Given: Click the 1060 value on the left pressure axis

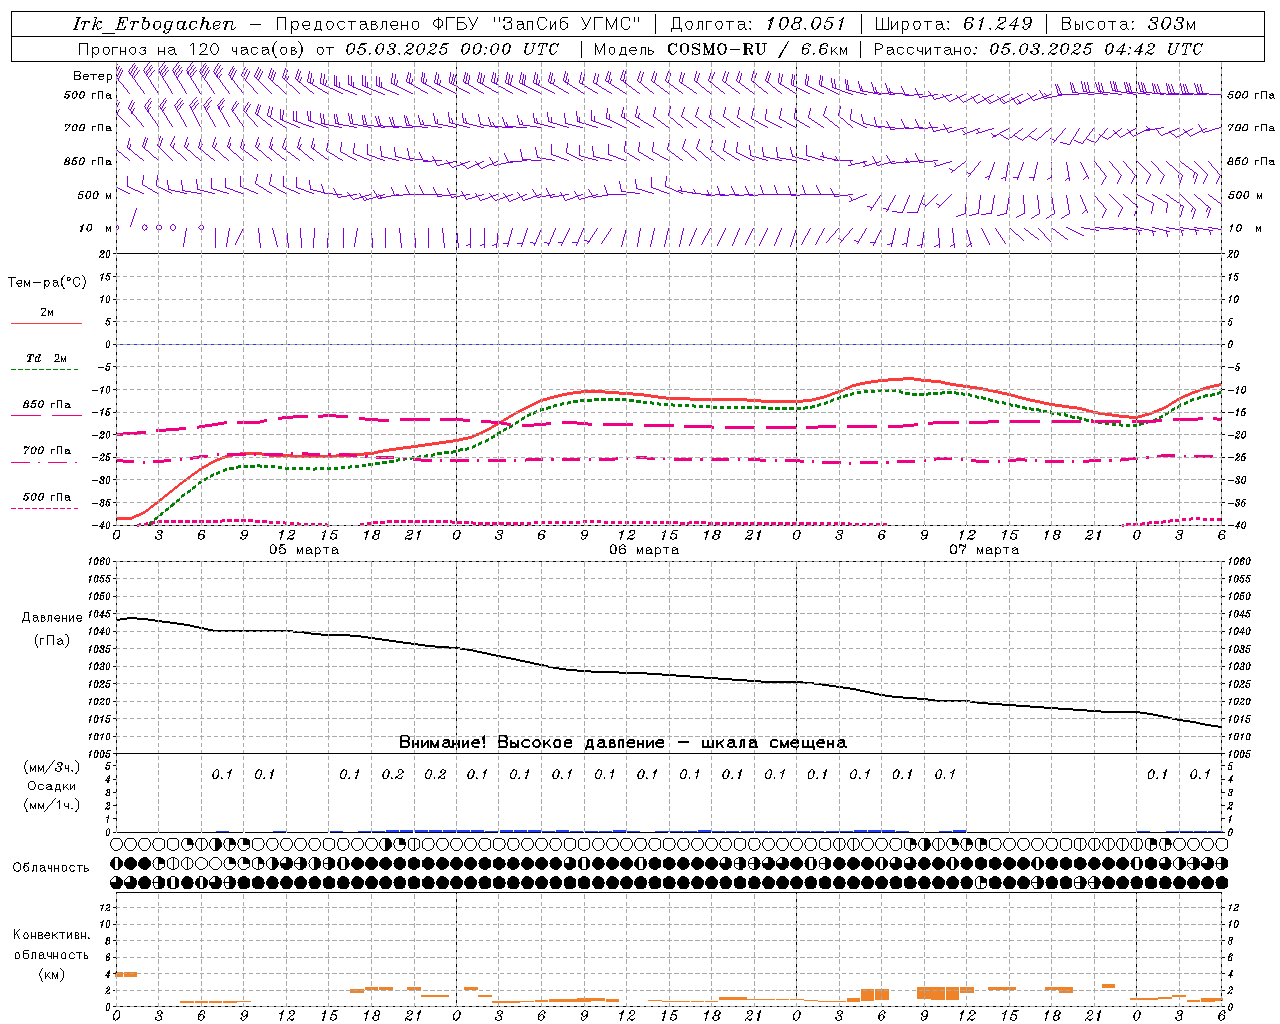Looking at the screenshot, I should pyautogui.click(x=100, y=562).
